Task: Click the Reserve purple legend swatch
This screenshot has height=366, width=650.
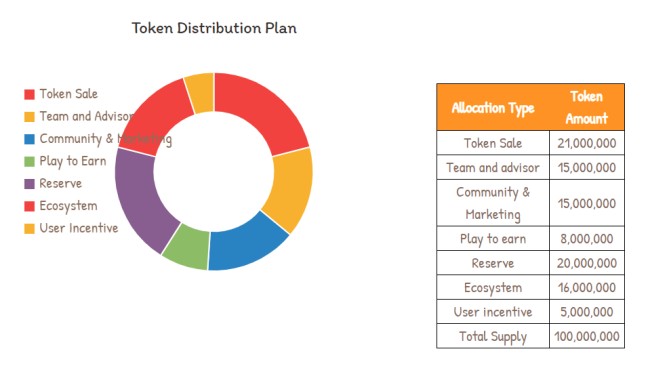Action: [x=29, y=184]
